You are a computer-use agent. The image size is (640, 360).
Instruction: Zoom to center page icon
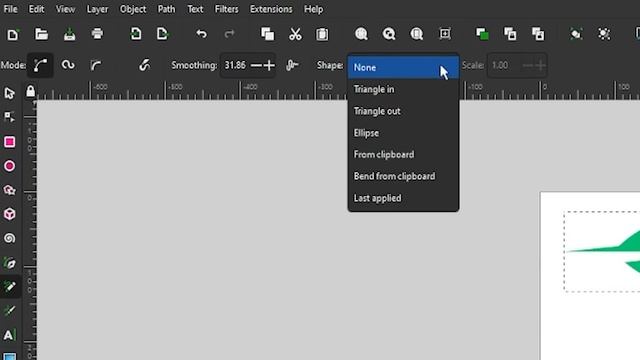click(445, 33)
